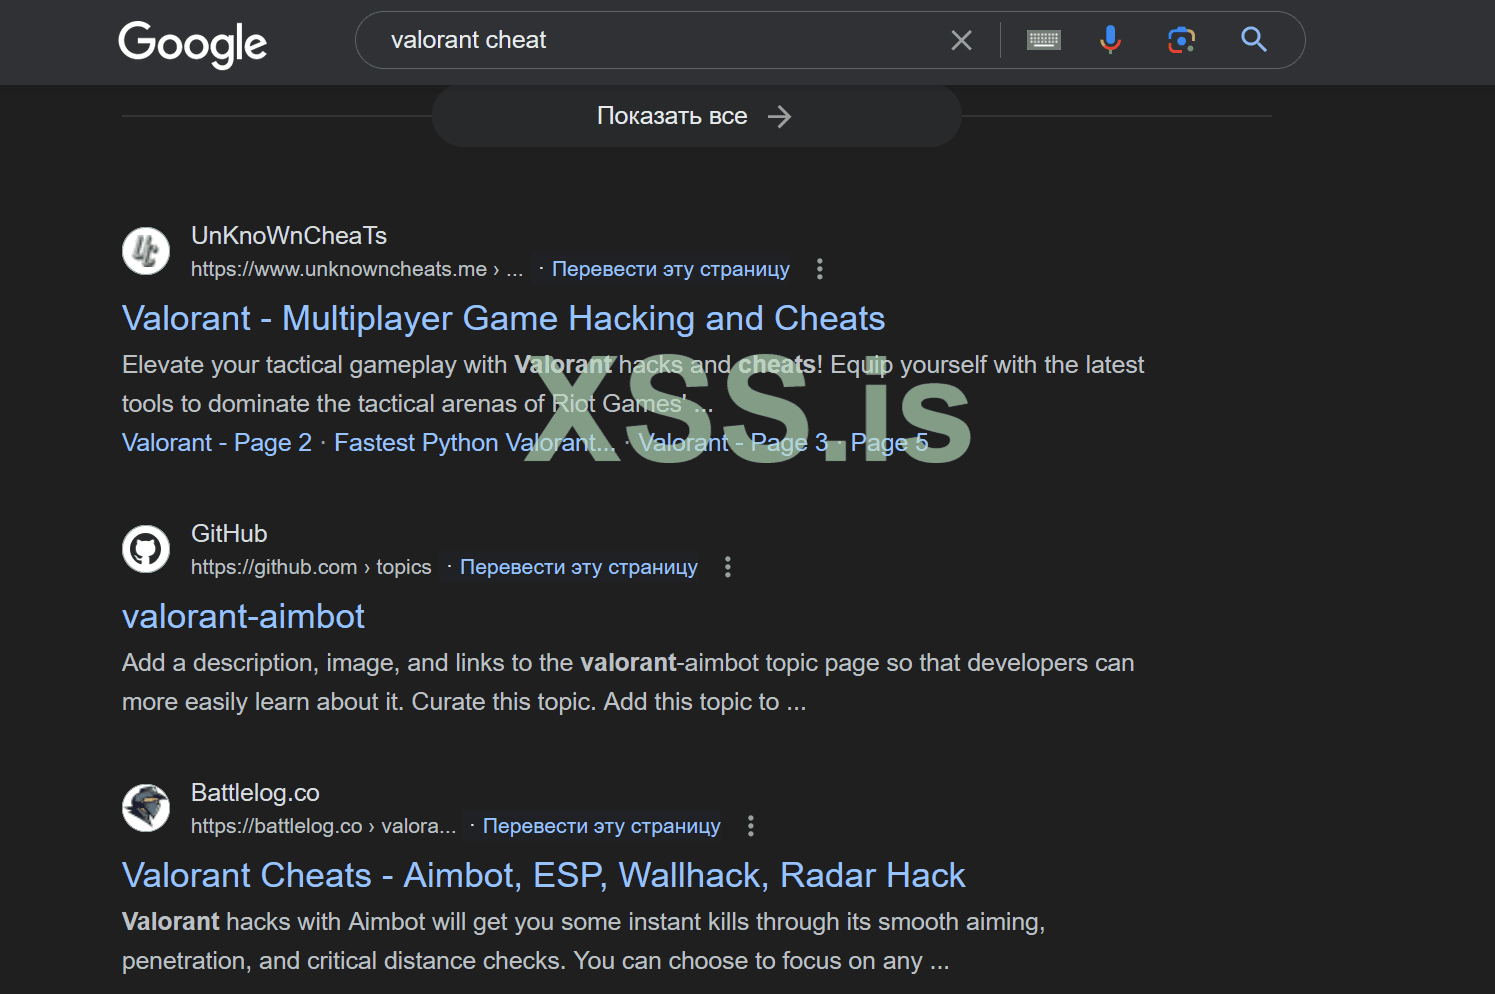Screen dimensions: 1495x994
Task: Click the 'Показать все' button
Action: click(696, 116)
